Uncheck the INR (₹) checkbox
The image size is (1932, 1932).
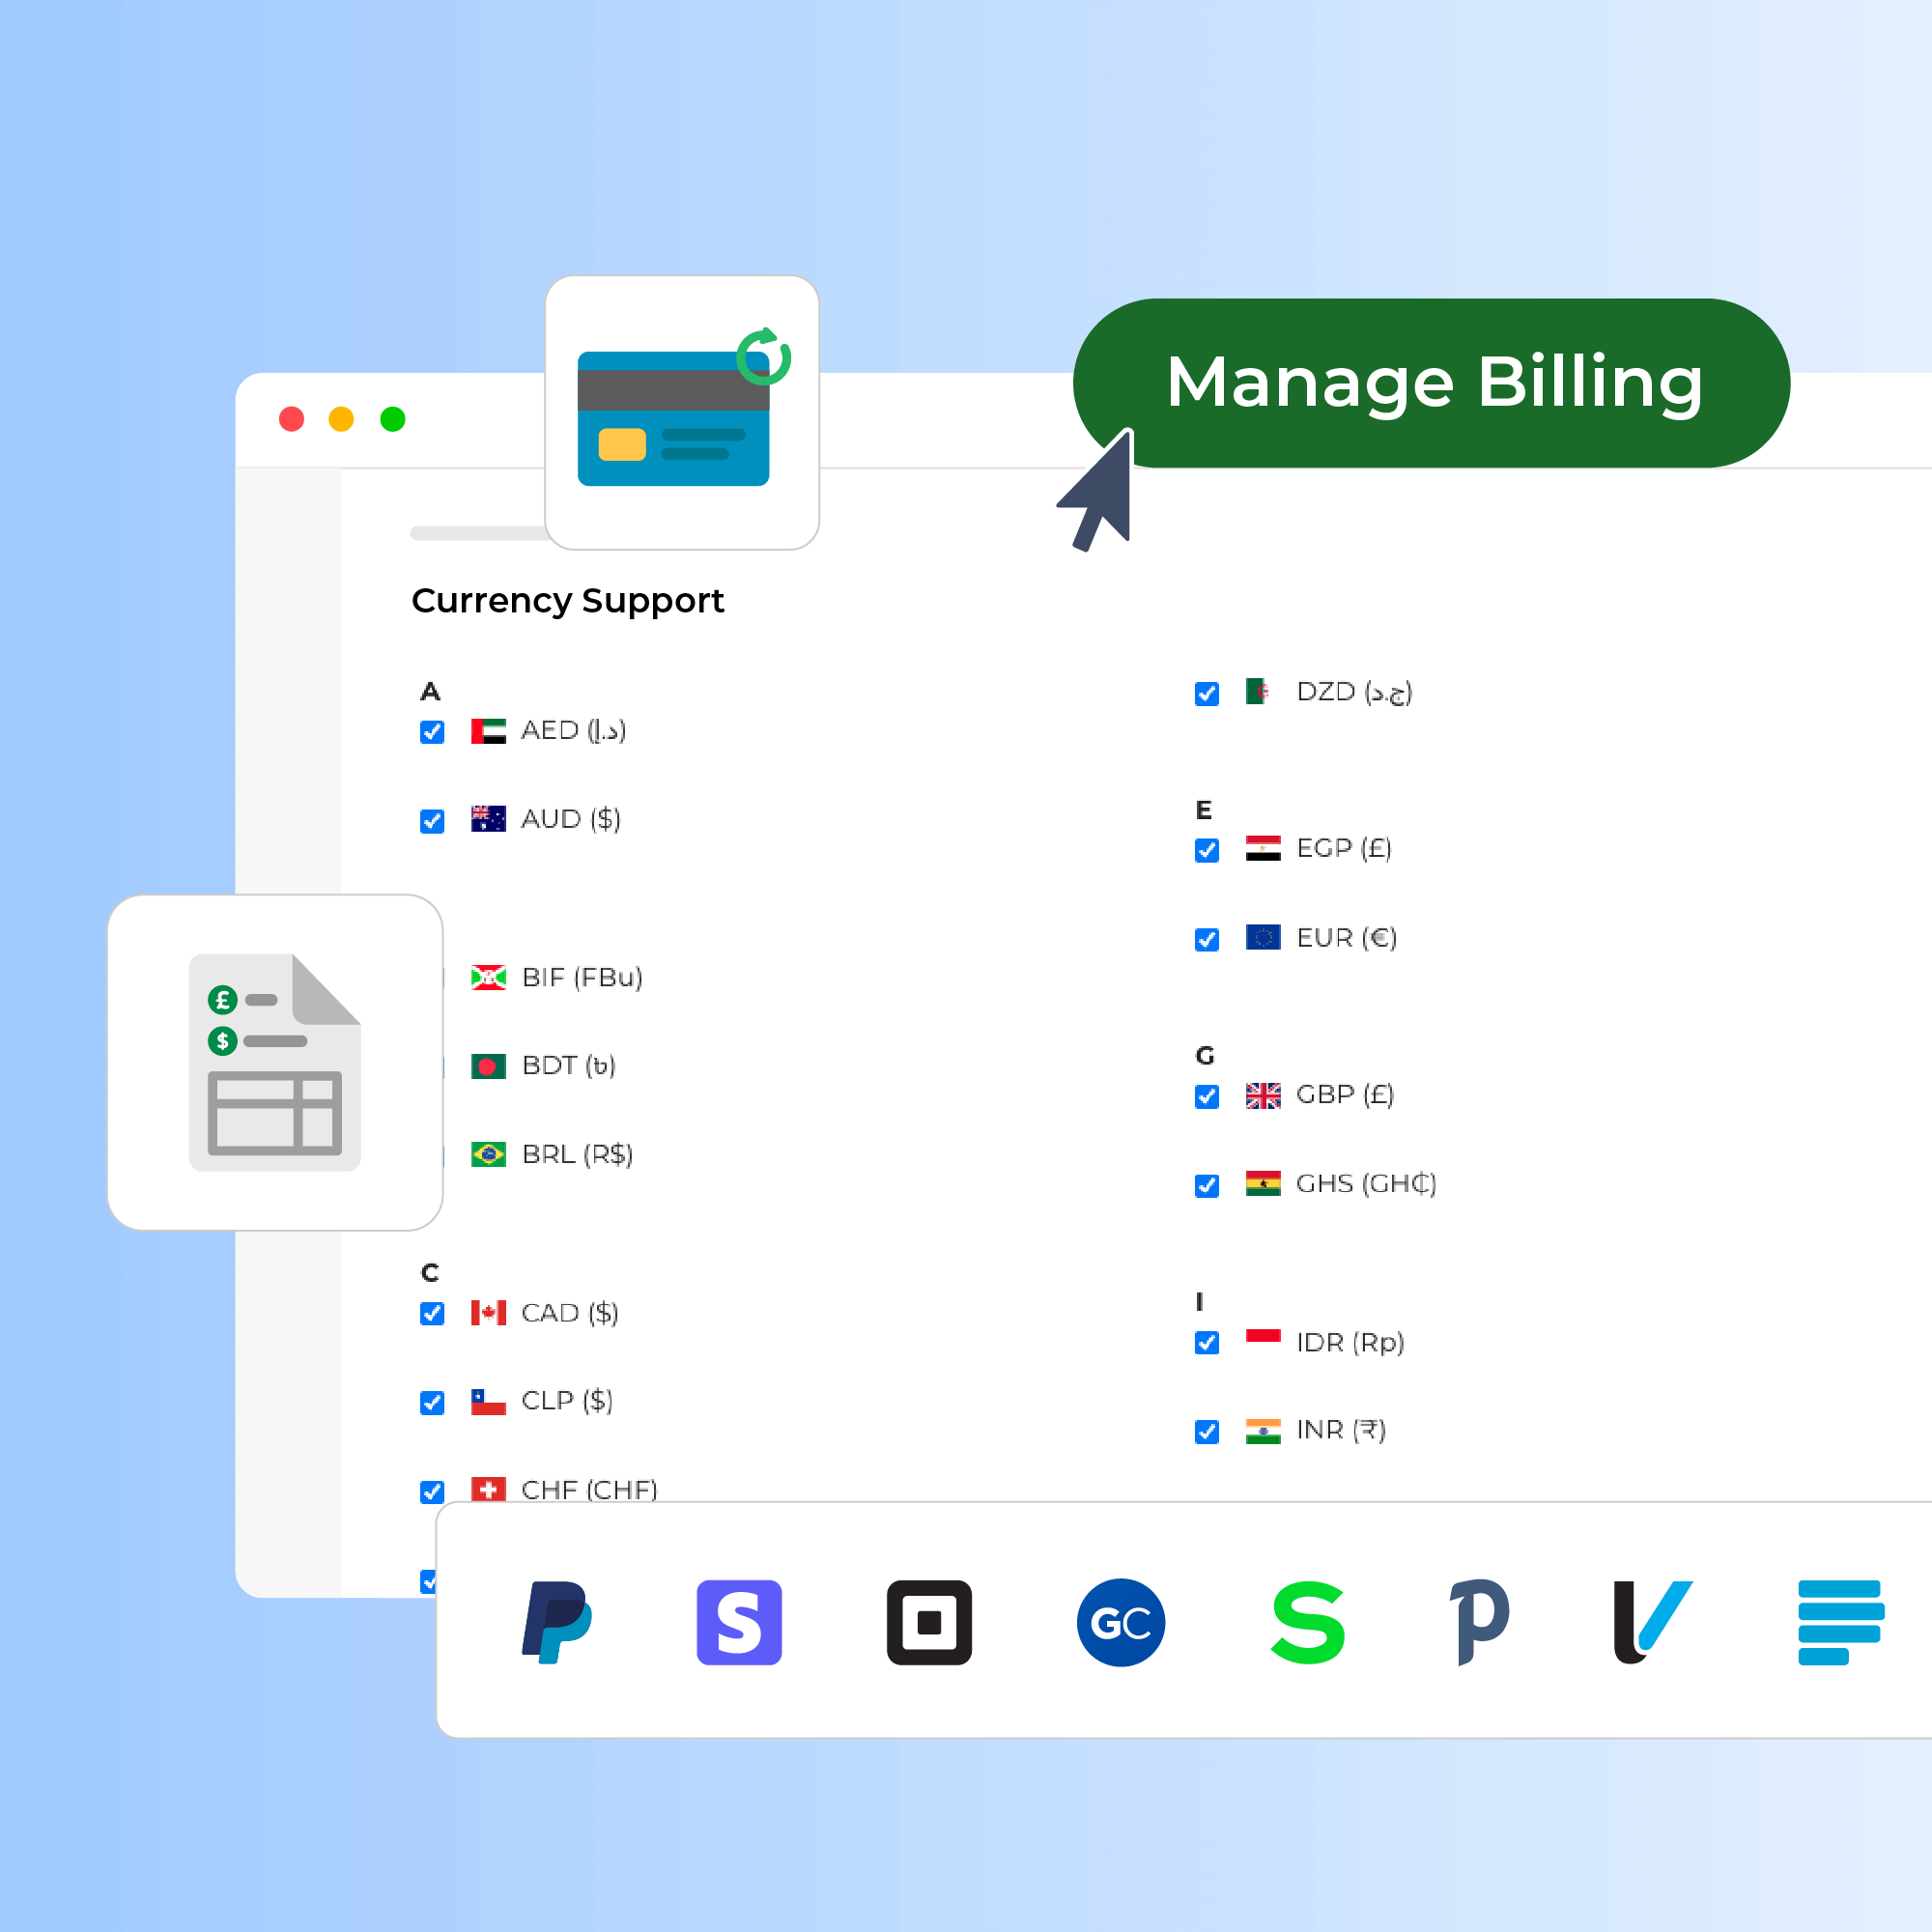pos(1207,1431)
